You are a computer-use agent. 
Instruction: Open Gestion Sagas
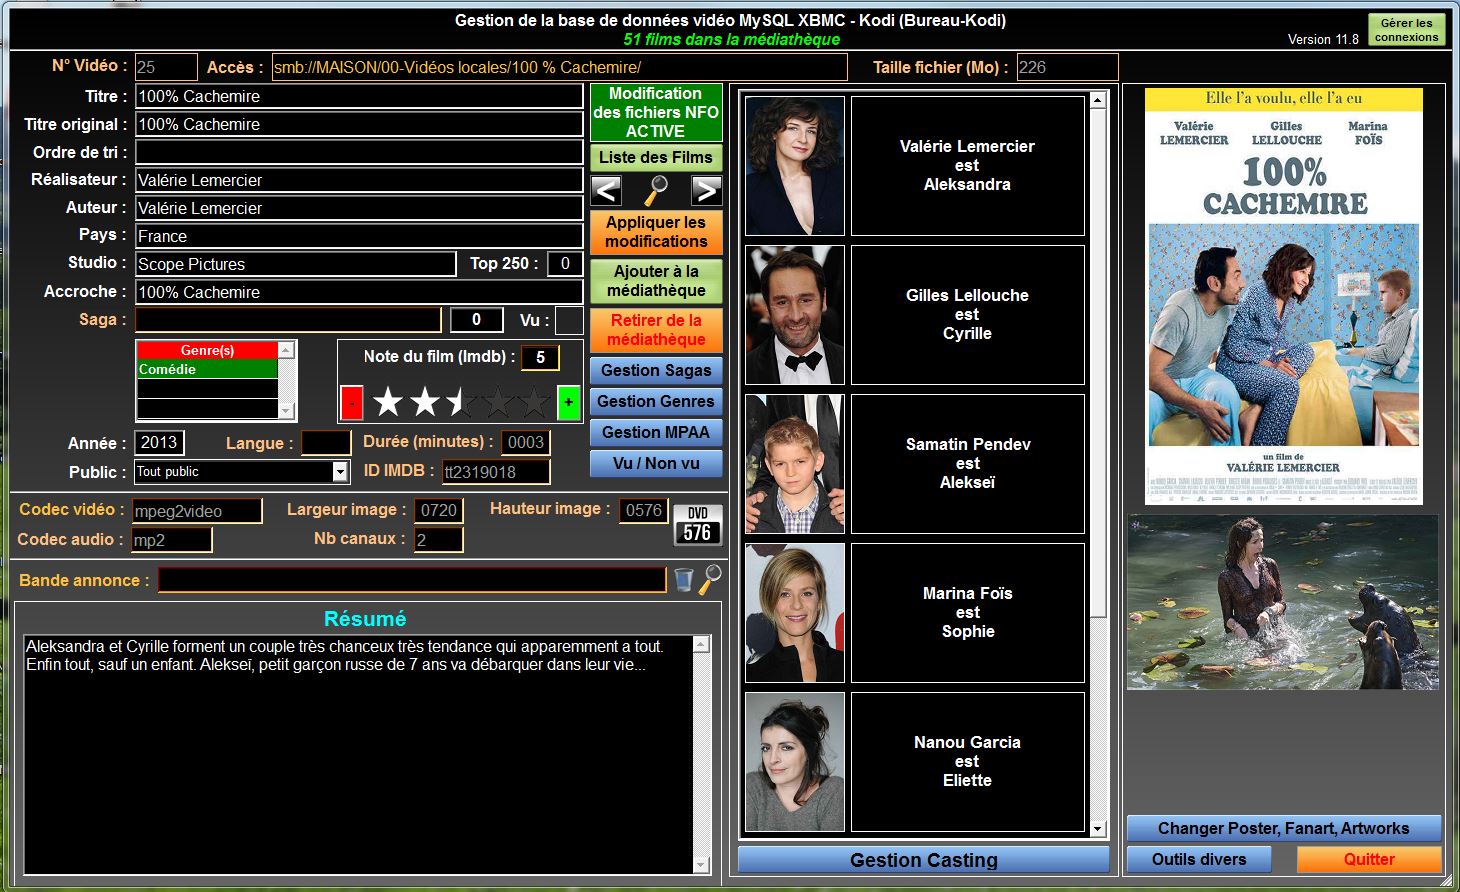tap(656, 370)
